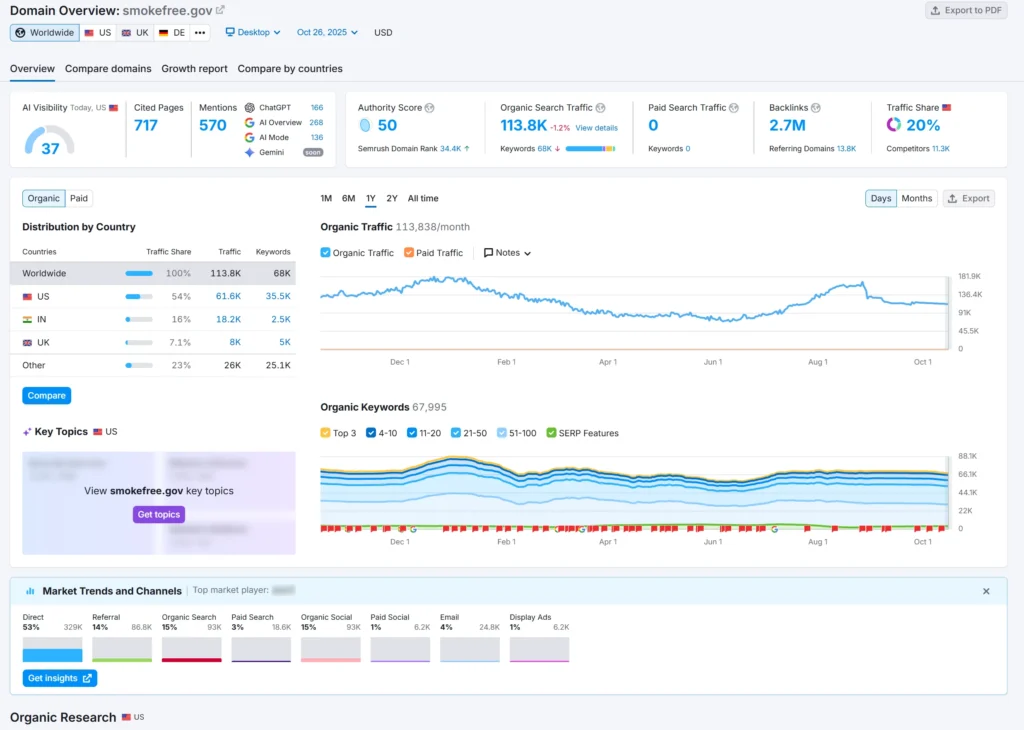Toggle the Paid Traffic checkbox
This screenshot has height=730, width=1024.
click(x=409, y=253)
